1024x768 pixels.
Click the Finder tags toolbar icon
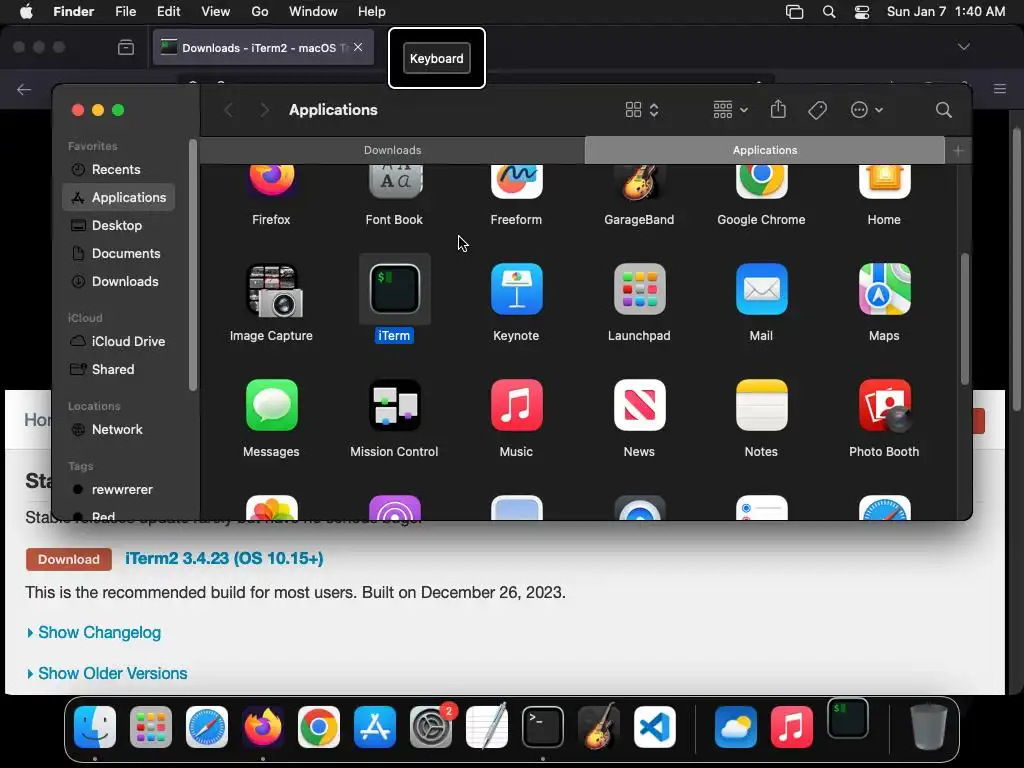(817, 110)
